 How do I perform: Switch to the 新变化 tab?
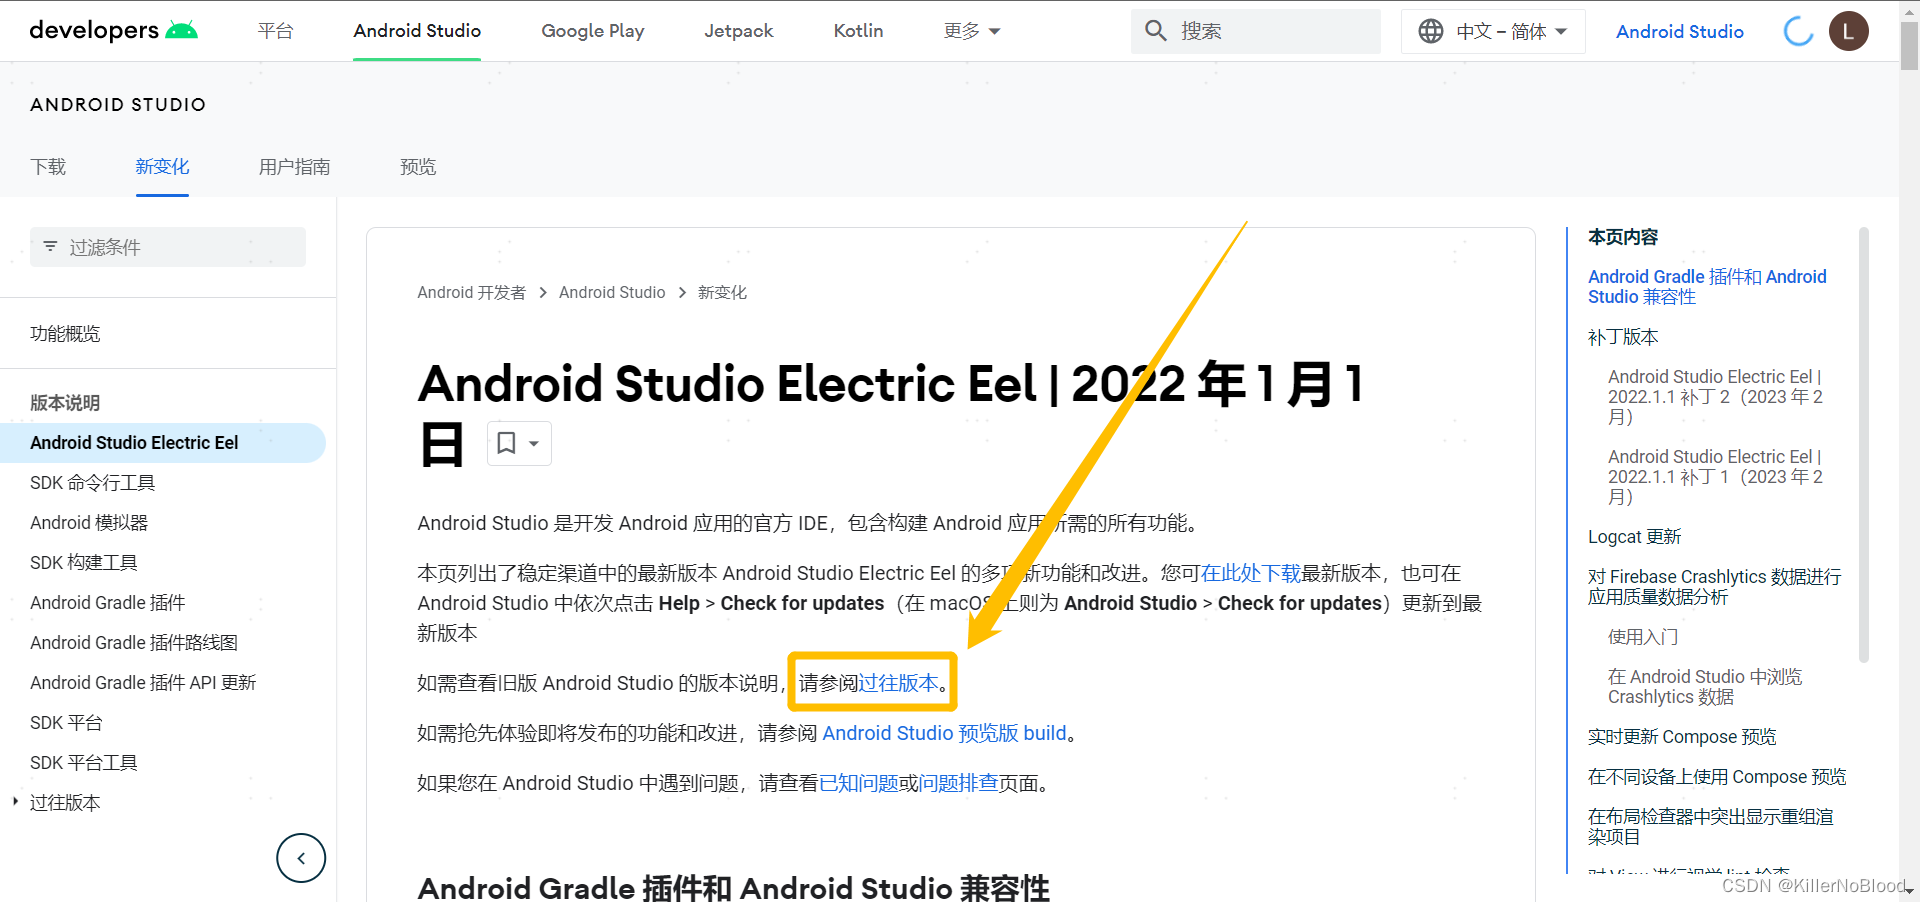162,166
